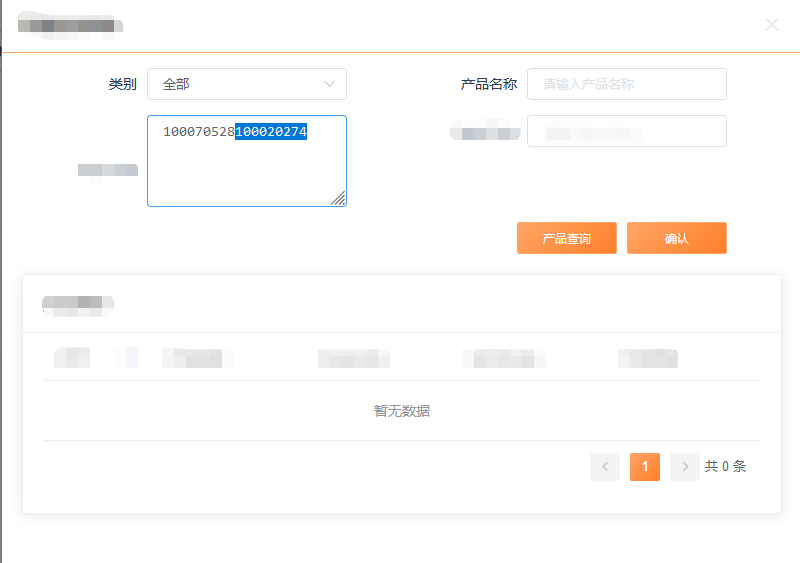This screenshot has width=800, height=563.
Task: Click the blurred results panel heading
Action: tap(78, 302)
